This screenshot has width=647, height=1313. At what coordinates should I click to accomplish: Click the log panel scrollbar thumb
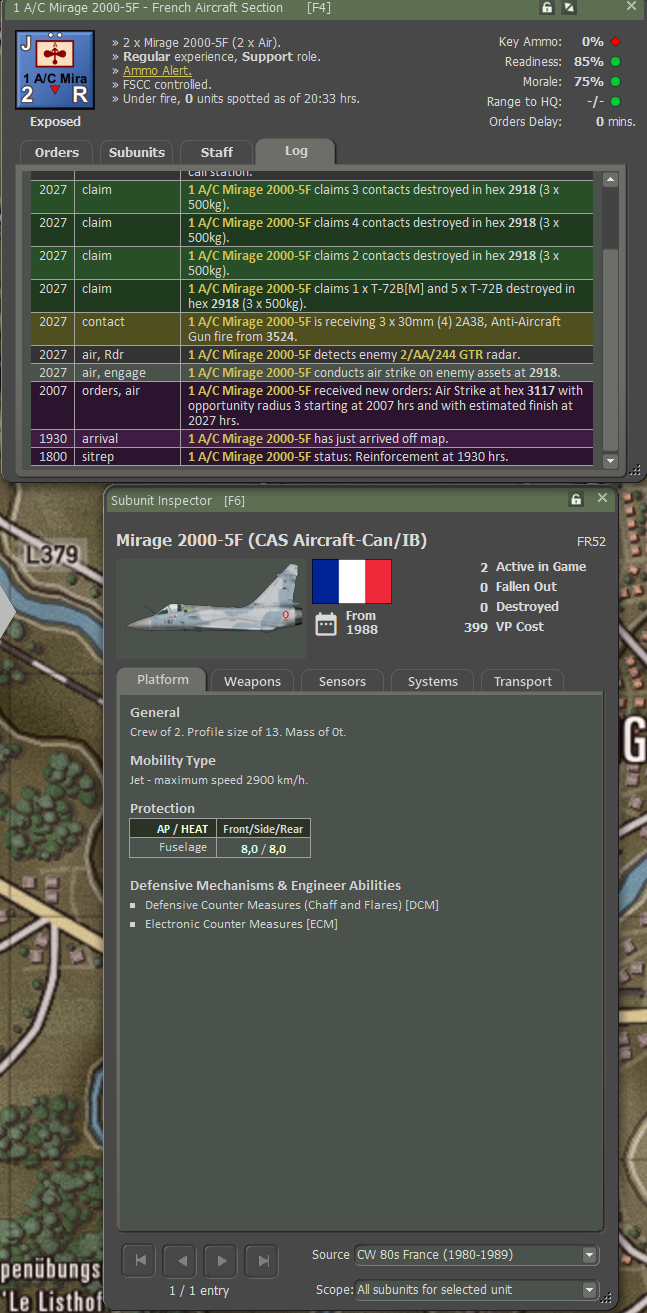(x=610, y=349)
